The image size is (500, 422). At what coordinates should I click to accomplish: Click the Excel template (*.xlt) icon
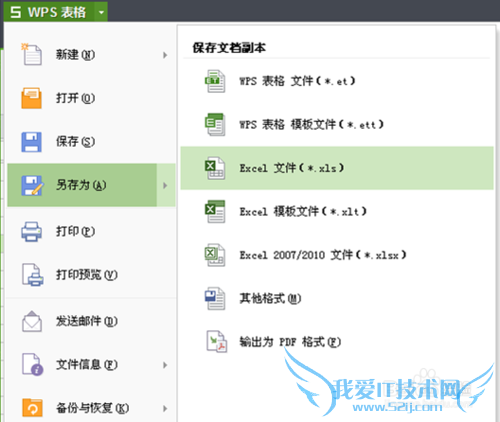[215, 211]
